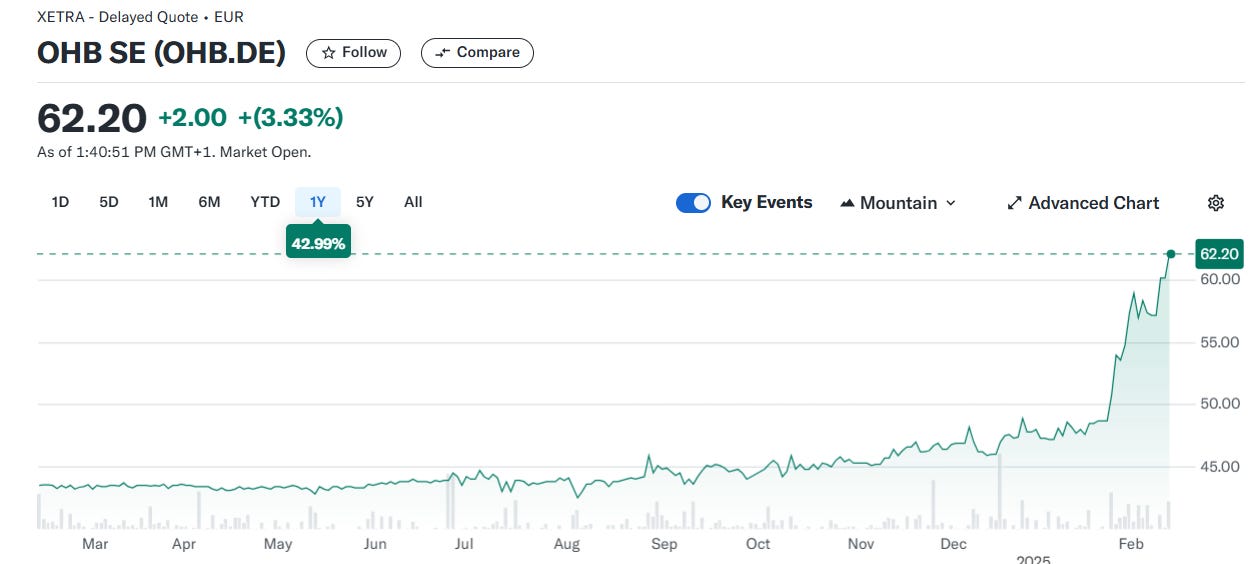Click the 62.20 current price chart label
Screen dimensions: 1259x564
1219,254
